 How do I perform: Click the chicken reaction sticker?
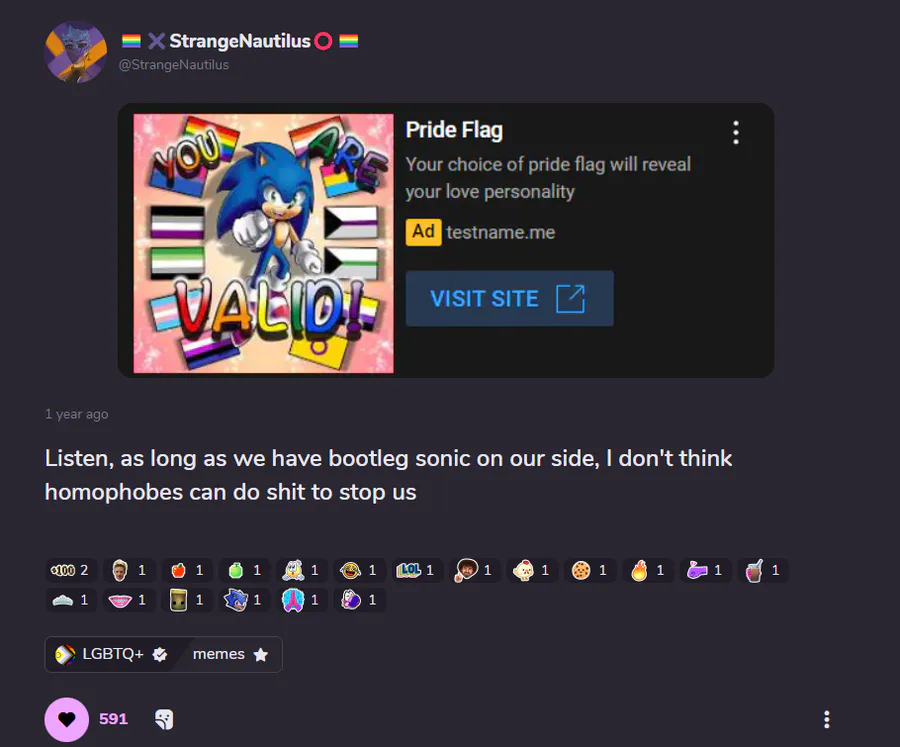click(x=532, y=570)
